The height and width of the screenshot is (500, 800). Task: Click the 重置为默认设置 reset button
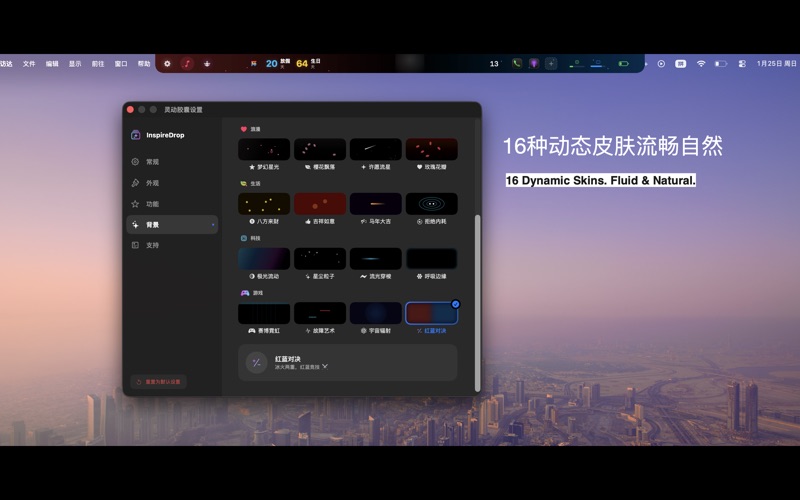[159, 381]
